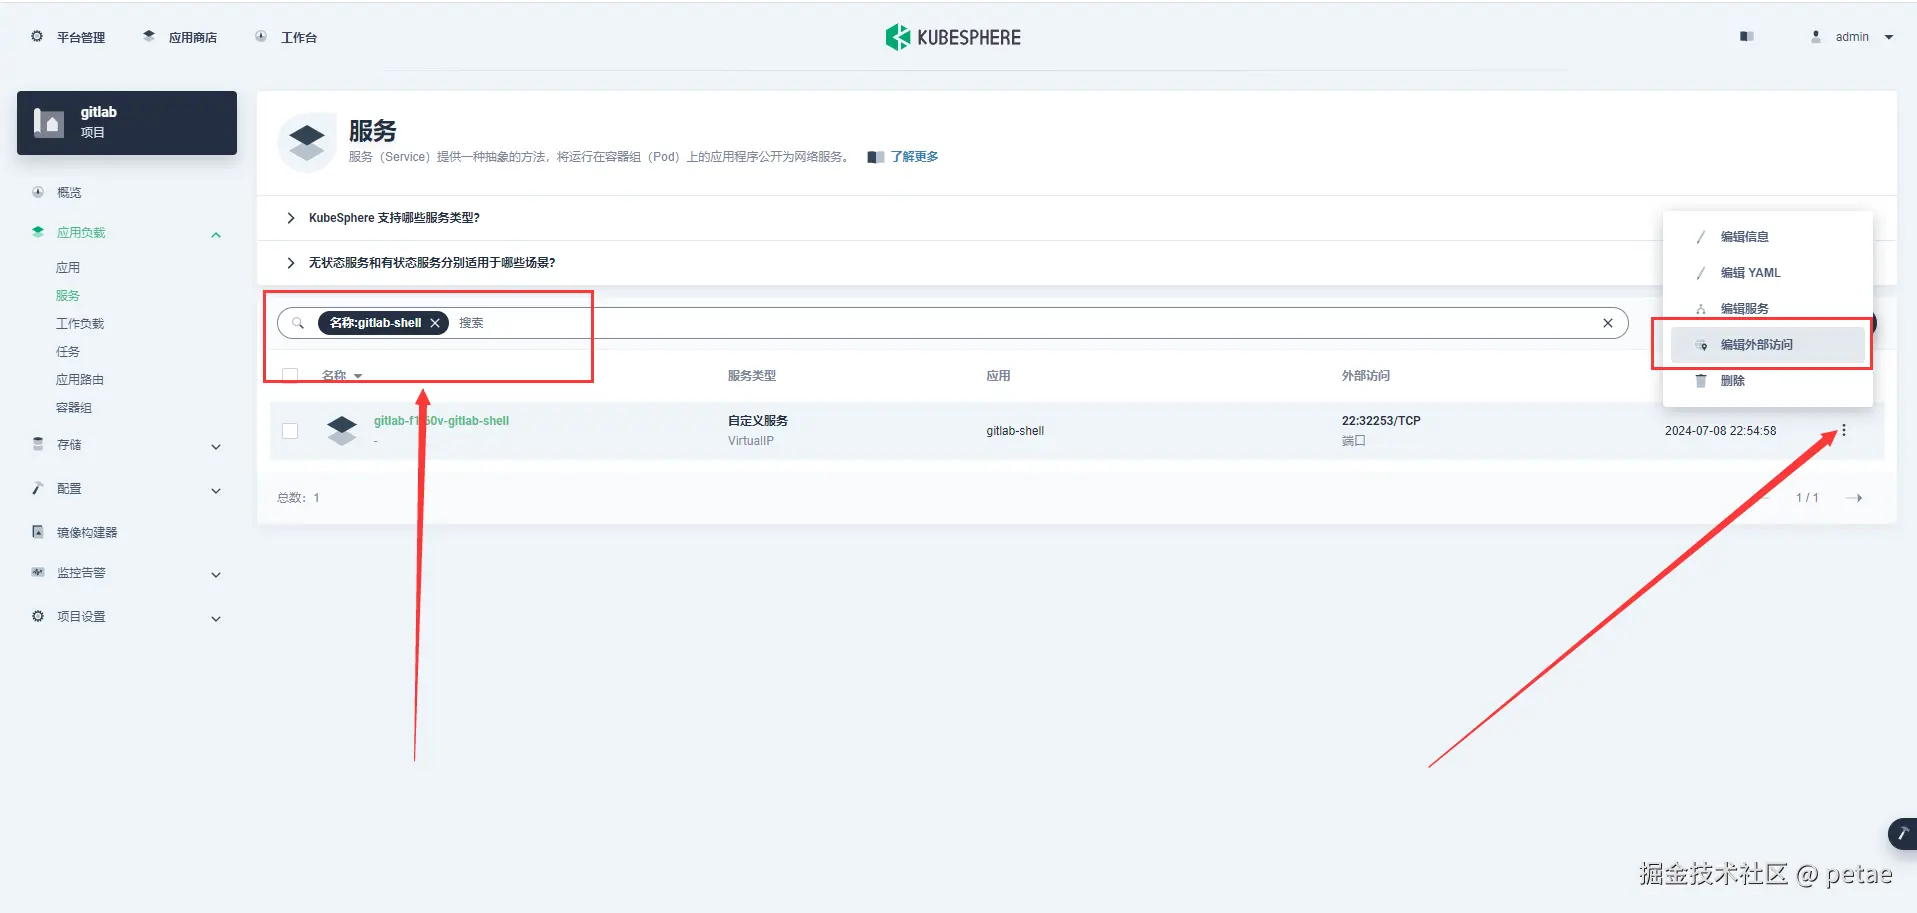1917x913 pixels.
Task: Open 应用路由 in sidebar
Action: tap(80, 379)
